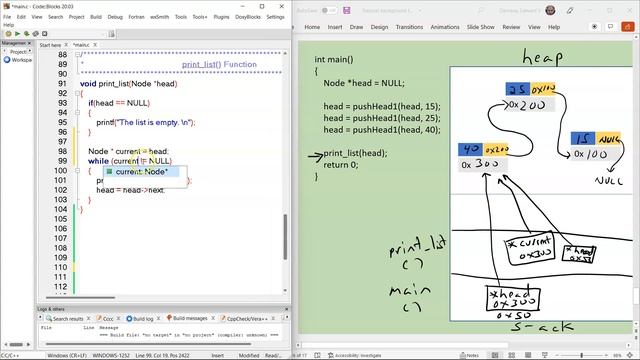Click the Notes button in PowerPoint status bar

click(469, 356)
